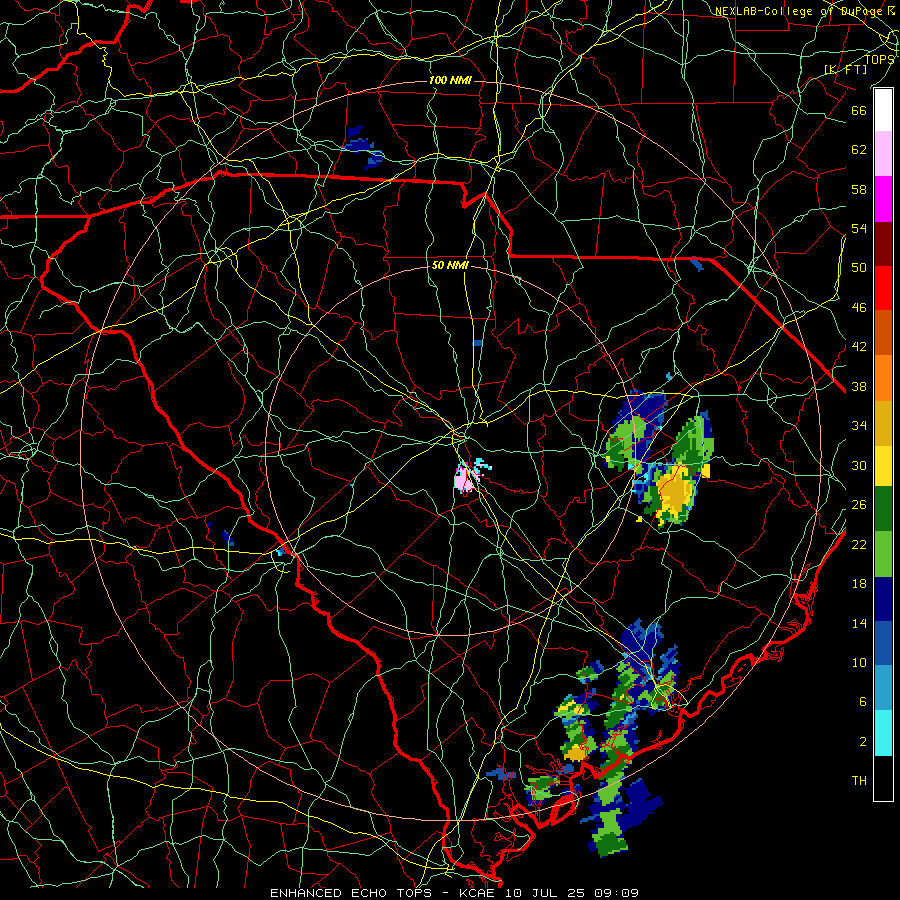Click the "ENHANCED ECHO TOPS" title text

351,893
